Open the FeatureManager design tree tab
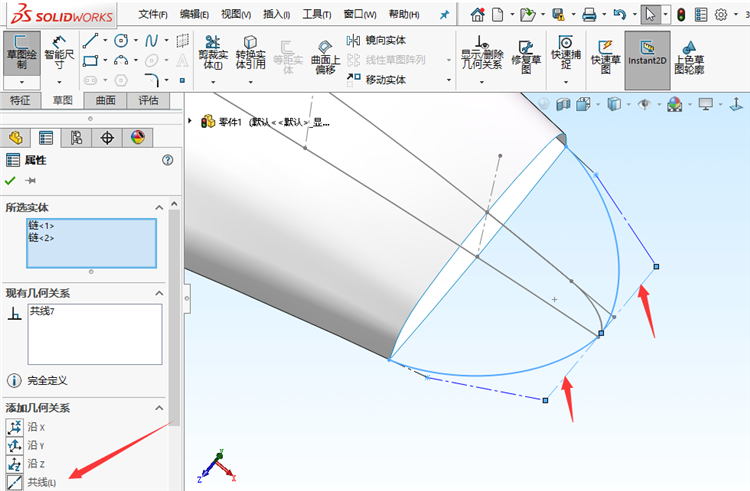Screen dimensions: 750x491 [15, 138]
